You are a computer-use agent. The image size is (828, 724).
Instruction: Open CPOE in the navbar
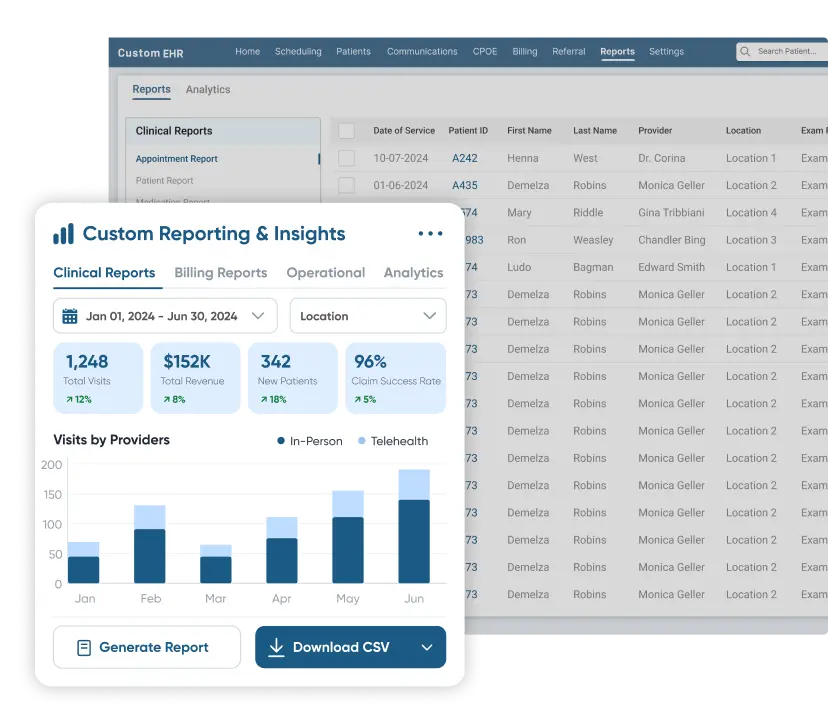click(485, 51)
